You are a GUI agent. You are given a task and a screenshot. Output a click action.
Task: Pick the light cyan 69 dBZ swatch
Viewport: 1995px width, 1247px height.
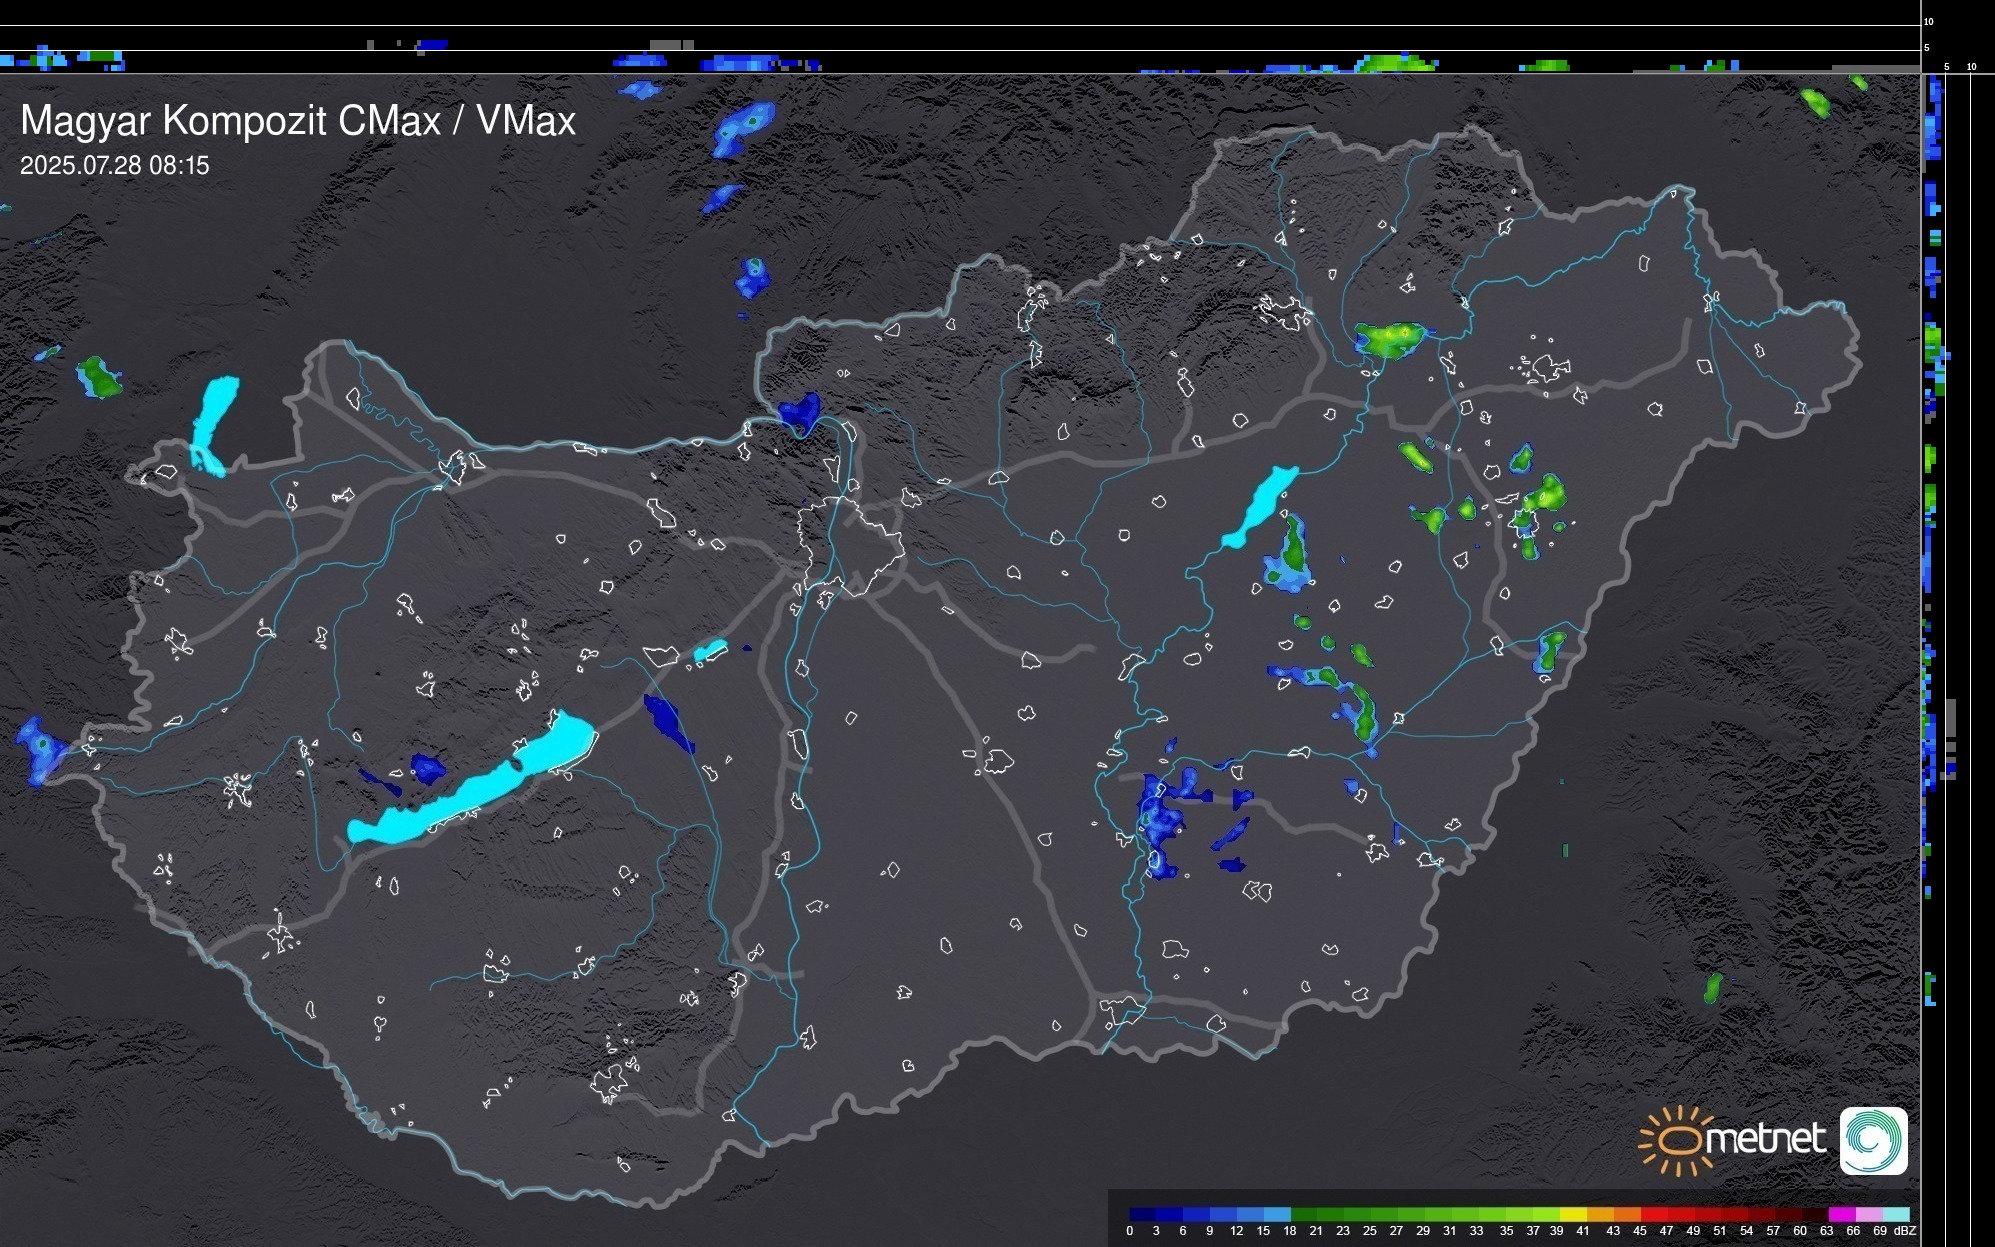(1895, 1214)
